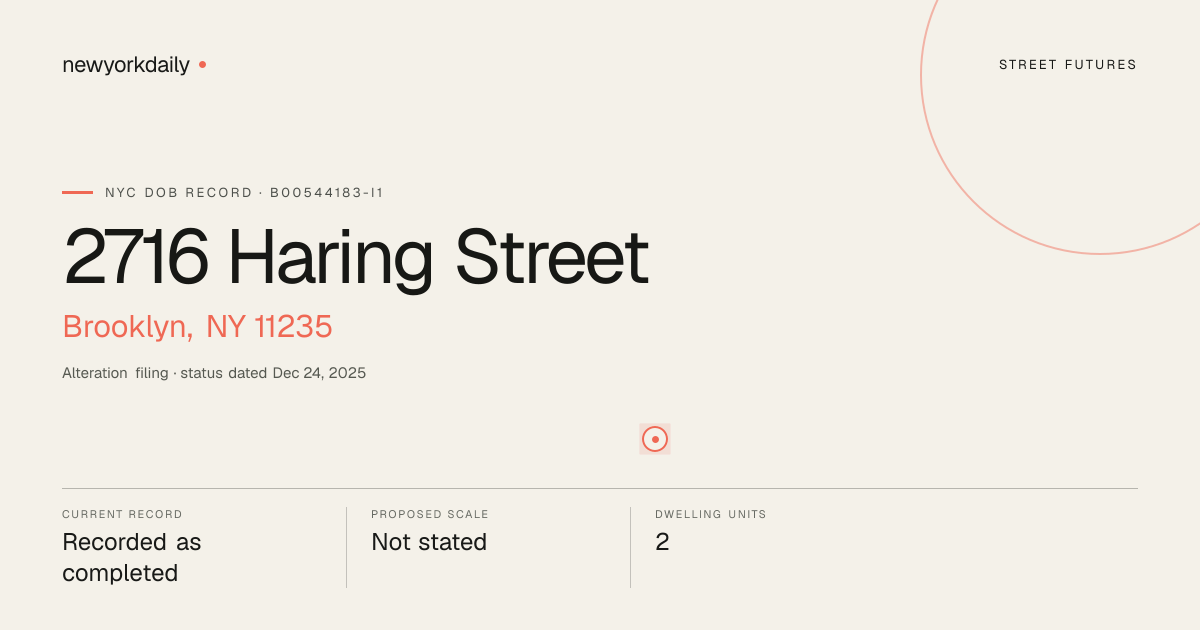Image resolution: width=1200 pixels, height=630 pixels.
Task: Click the NYC DOB Record number B00544183-I1
Action: click(x=327, y=193)
